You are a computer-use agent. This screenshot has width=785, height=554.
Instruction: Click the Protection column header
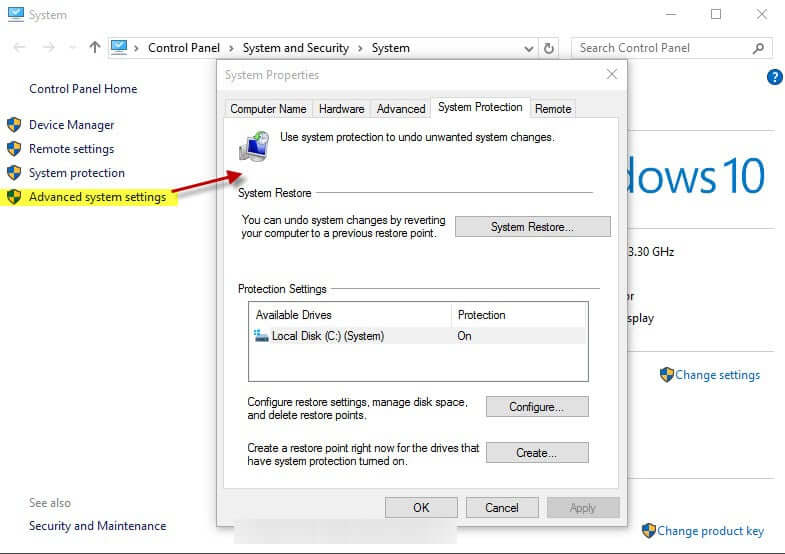(519, 315)
